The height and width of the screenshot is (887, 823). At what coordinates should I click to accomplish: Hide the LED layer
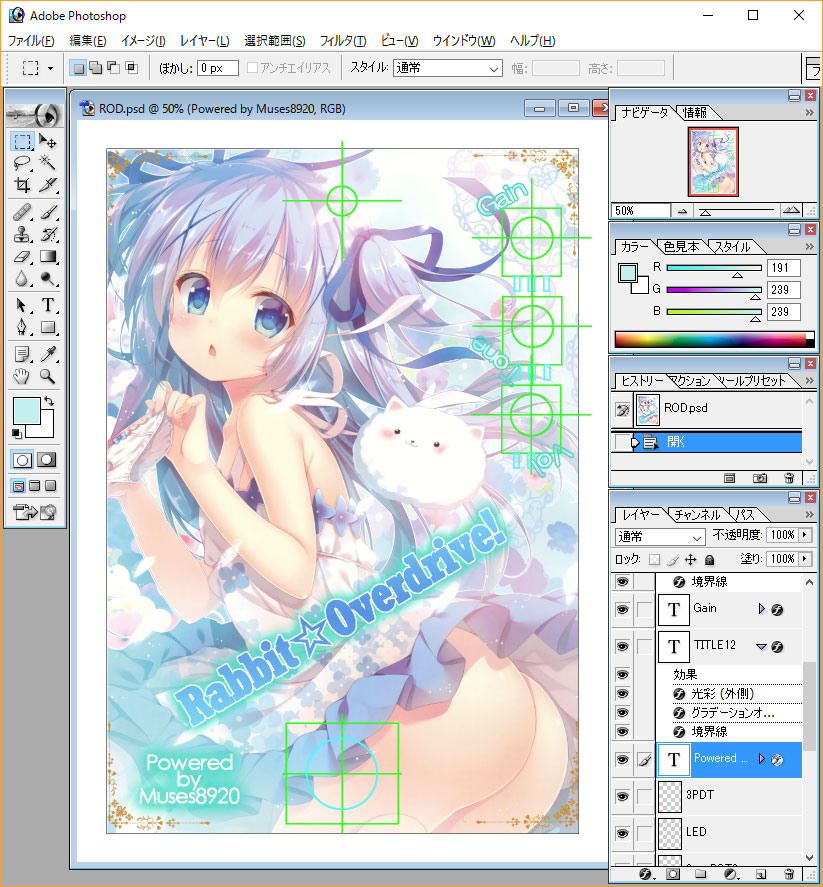coord(622,833)
